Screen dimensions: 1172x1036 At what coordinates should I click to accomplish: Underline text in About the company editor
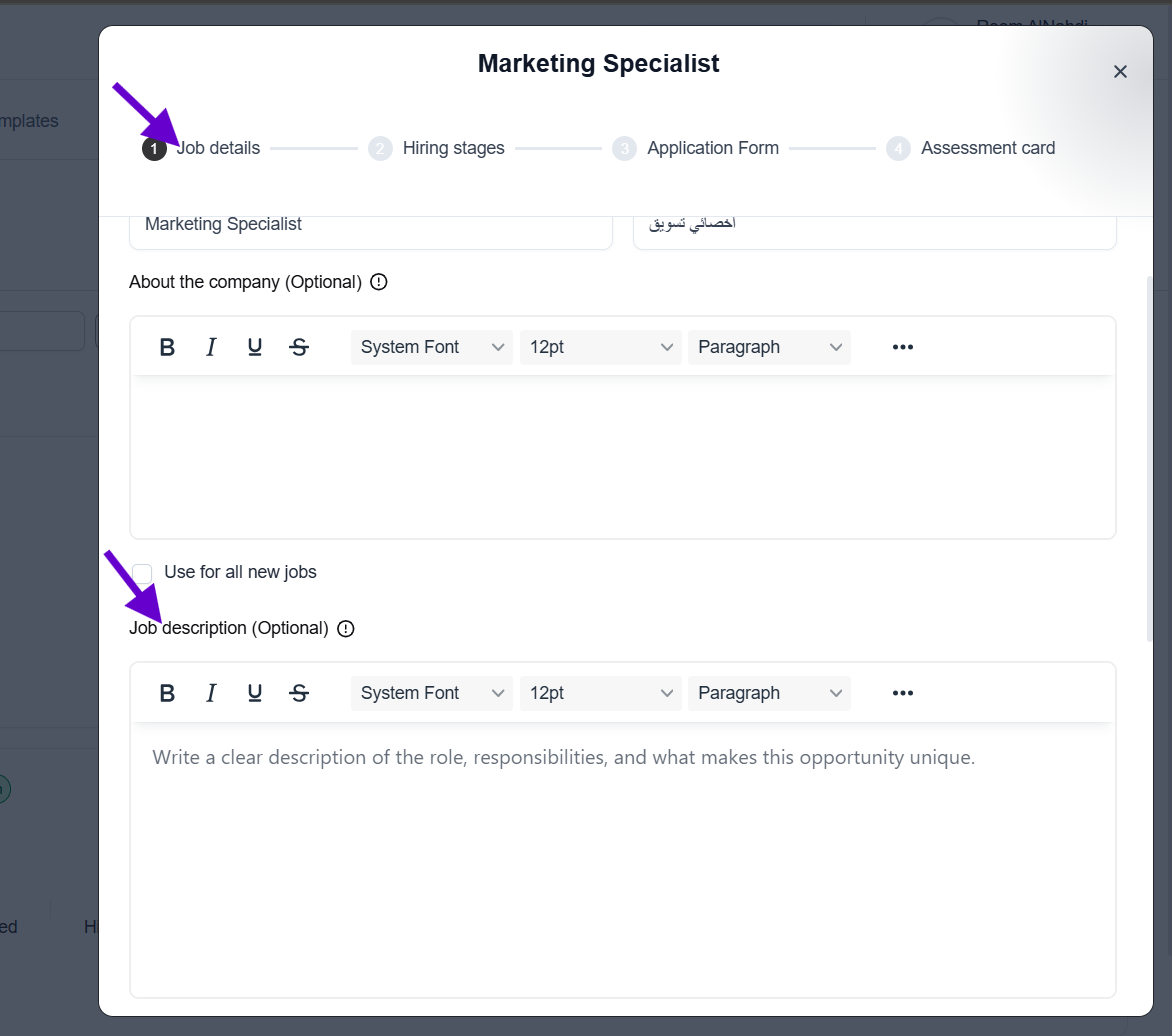click(255, 347)
